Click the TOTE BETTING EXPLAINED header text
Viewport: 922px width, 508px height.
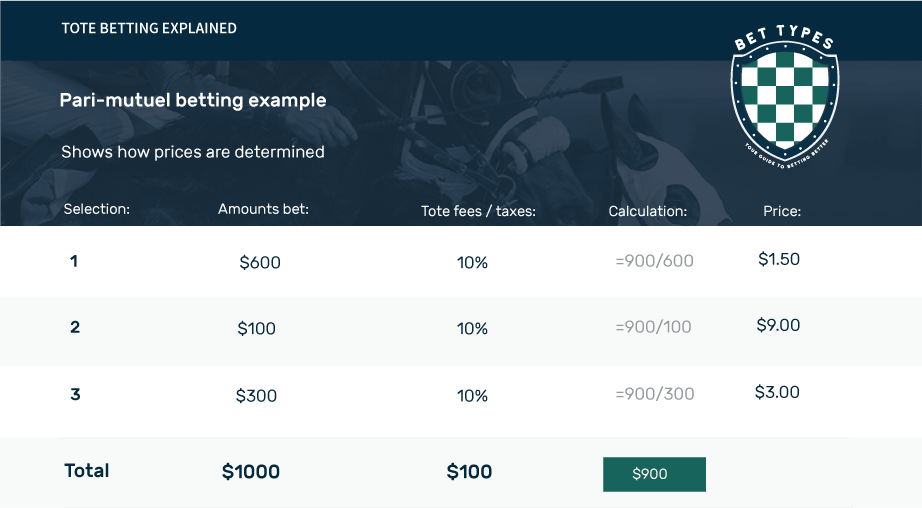(x=149, y=28)
